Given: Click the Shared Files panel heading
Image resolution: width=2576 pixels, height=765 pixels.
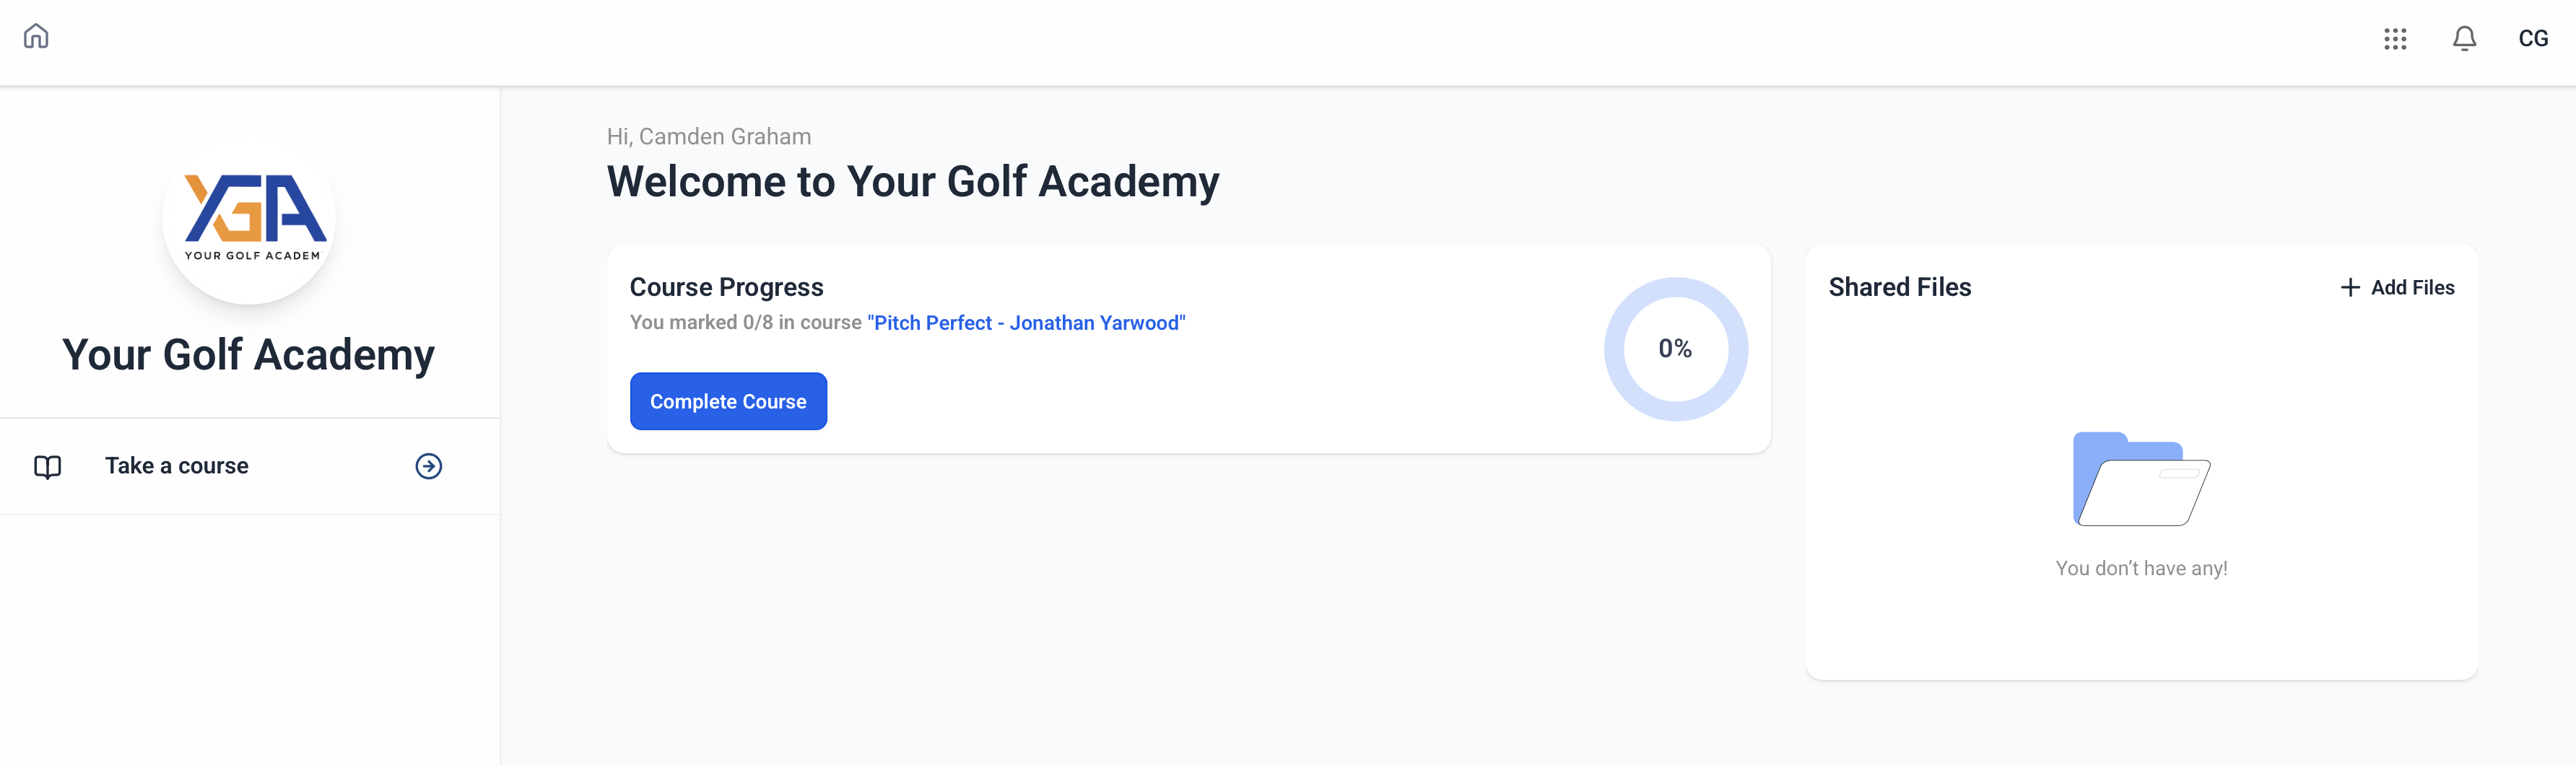Looking at the screenshot, I should click(x=1899, y=287).
